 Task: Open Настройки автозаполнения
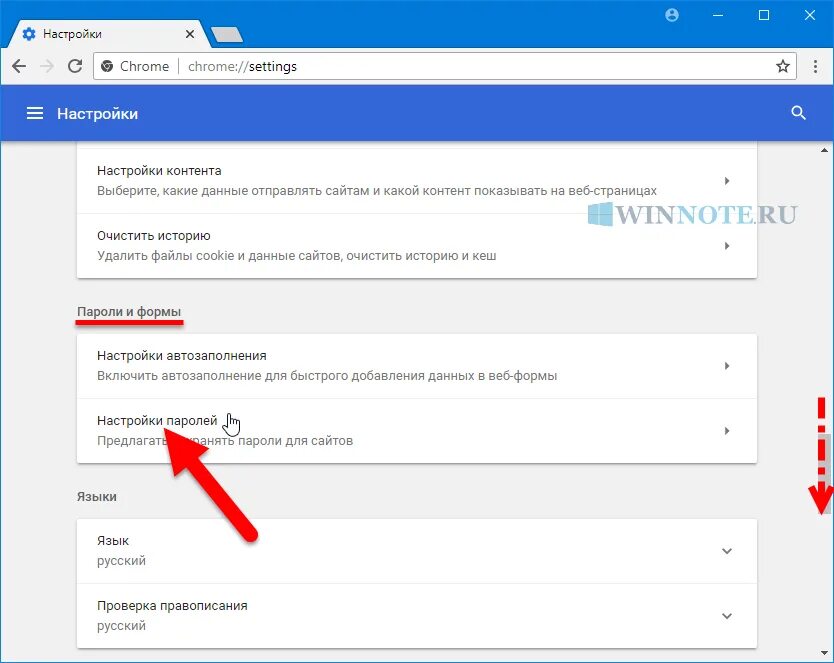[417, 366]
